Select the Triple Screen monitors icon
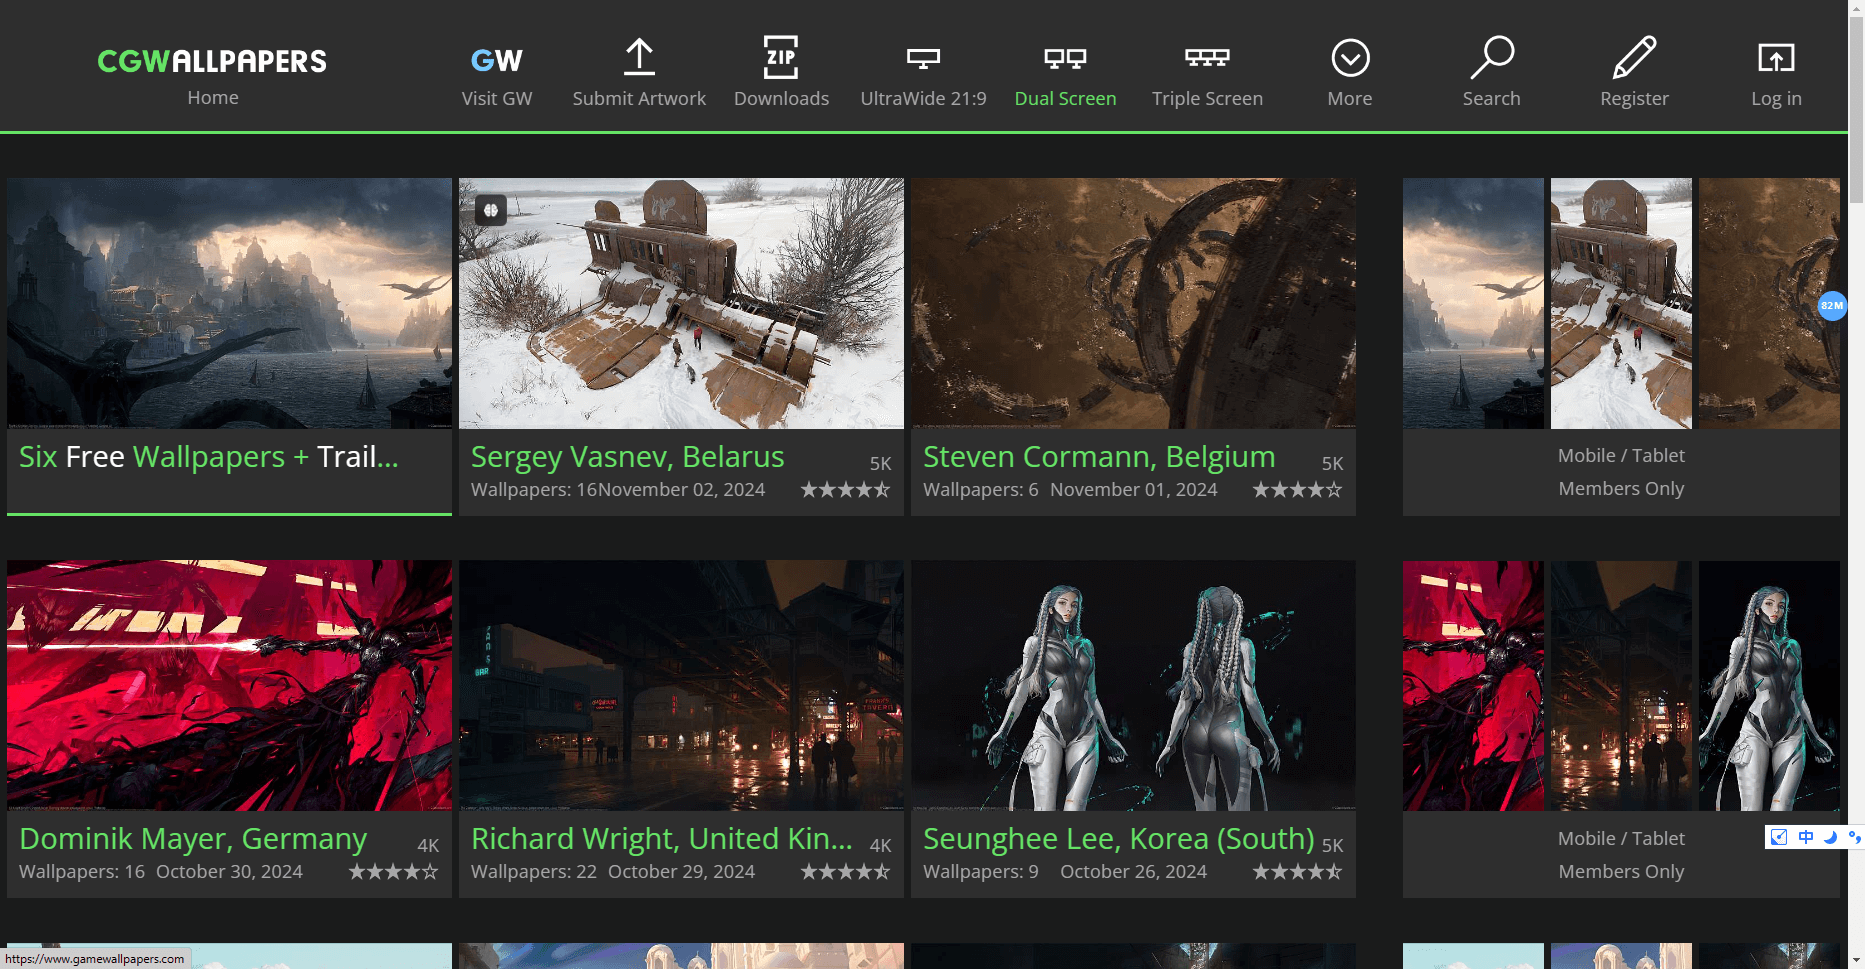1865x969 pixels. pos(1207,57)
